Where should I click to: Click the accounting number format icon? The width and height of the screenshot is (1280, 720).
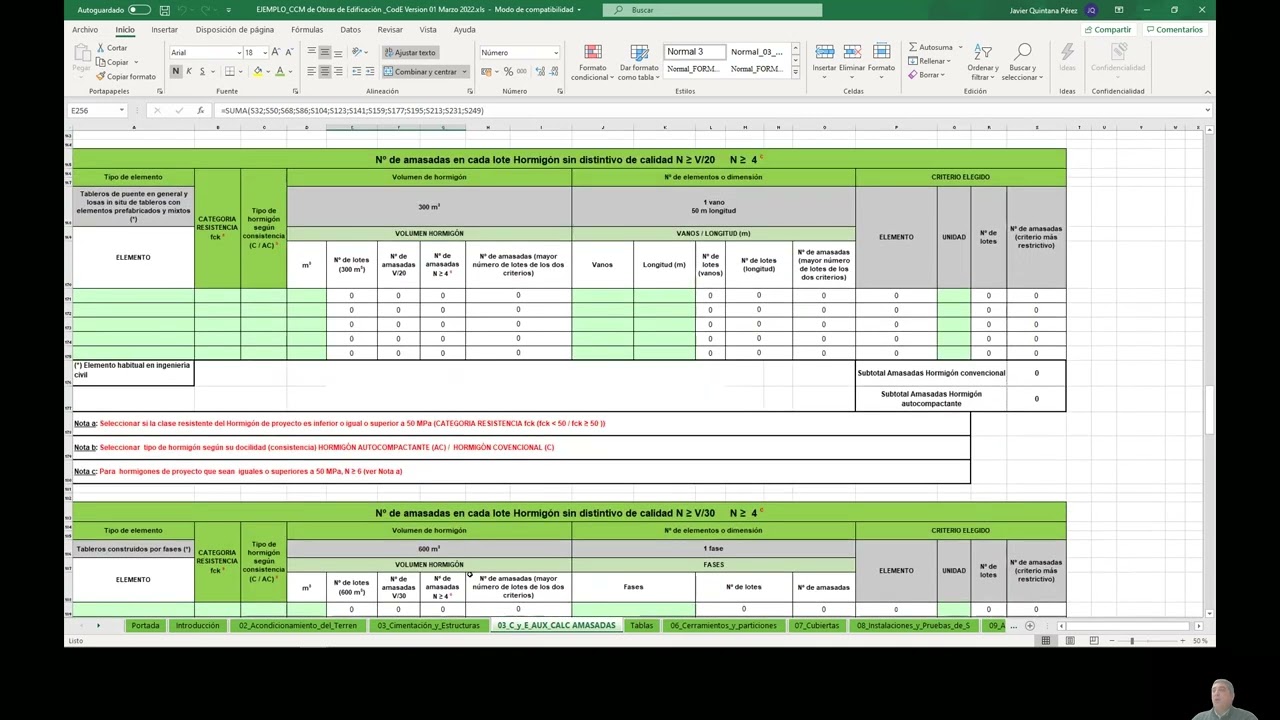pyautogui.click(x=487, y=71)
